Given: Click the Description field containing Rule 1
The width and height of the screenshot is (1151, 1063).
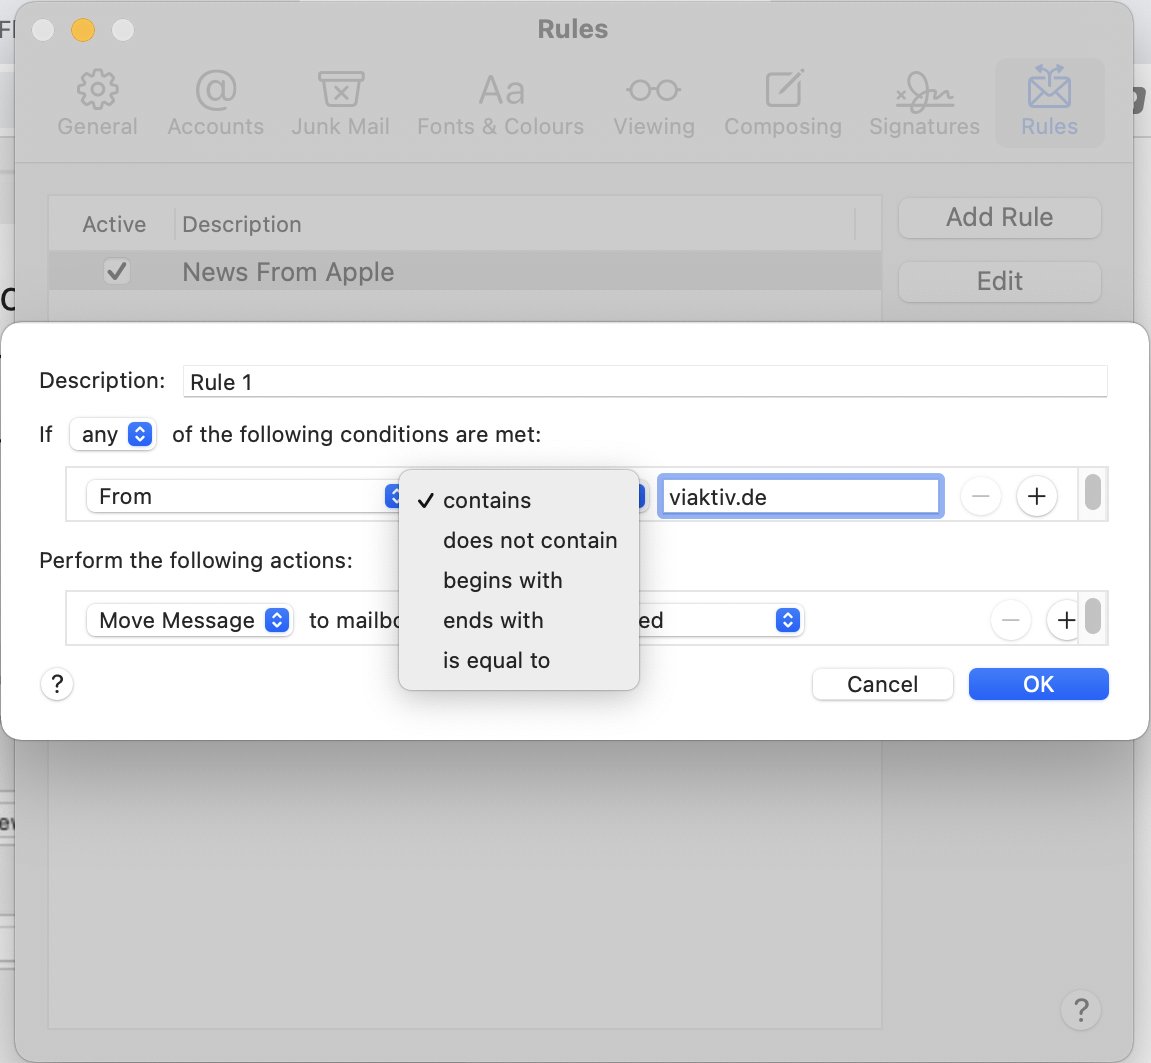Looking at the screenshot, I should tap(644, 381).
